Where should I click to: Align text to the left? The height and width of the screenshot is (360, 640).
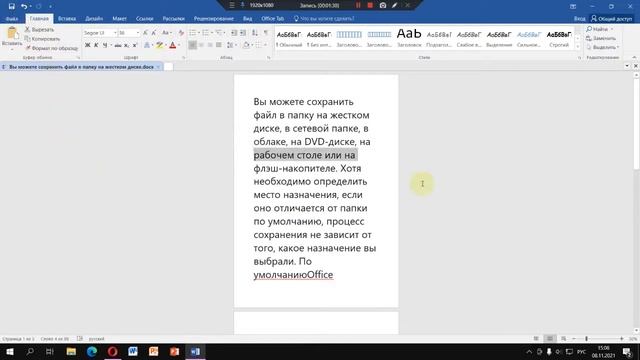pos(192,45)
